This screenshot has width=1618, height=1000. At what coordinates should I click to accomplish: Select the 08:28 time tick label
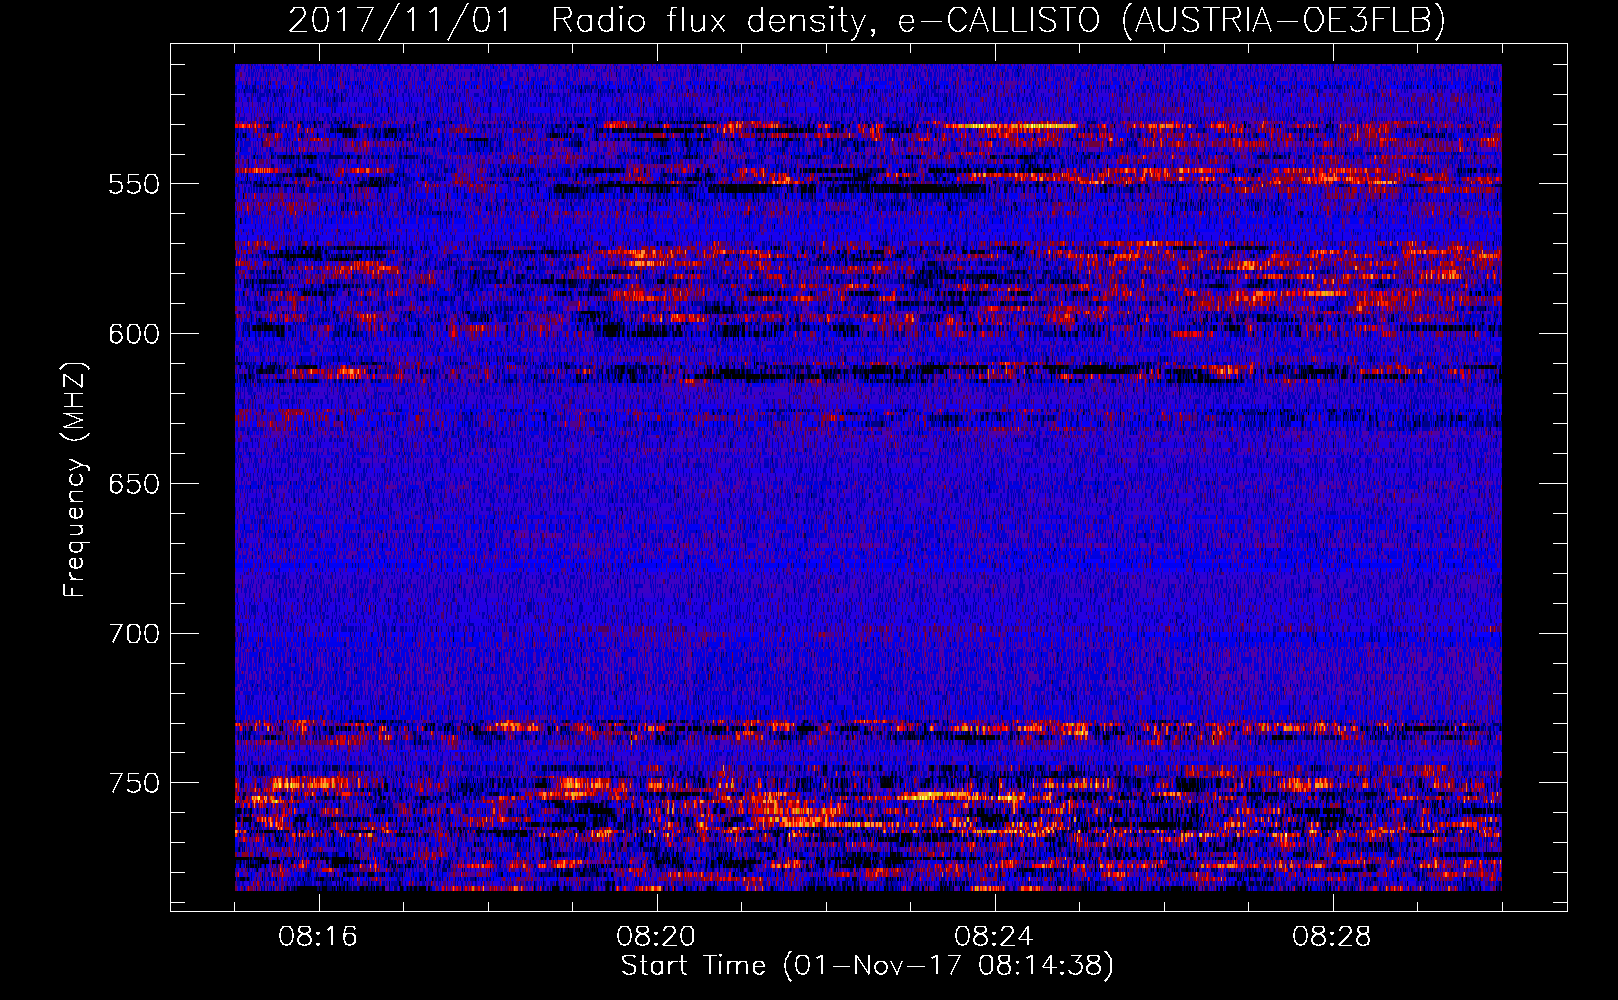pos(1332,937)
